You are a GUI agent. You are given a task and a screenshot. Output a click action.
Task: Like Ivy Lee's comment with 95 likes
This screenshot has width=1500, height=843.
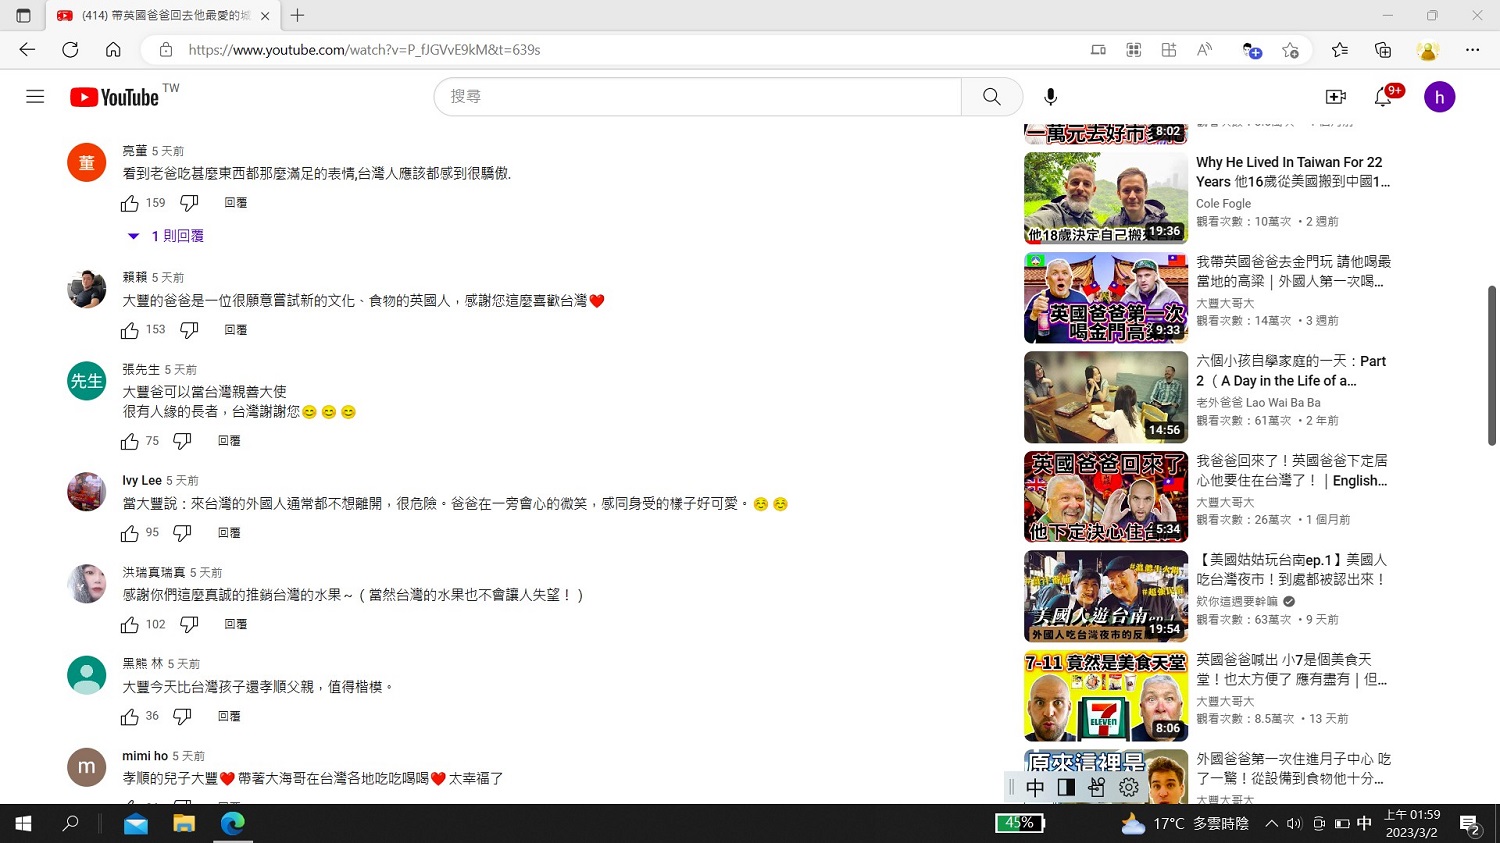point(130,533)
